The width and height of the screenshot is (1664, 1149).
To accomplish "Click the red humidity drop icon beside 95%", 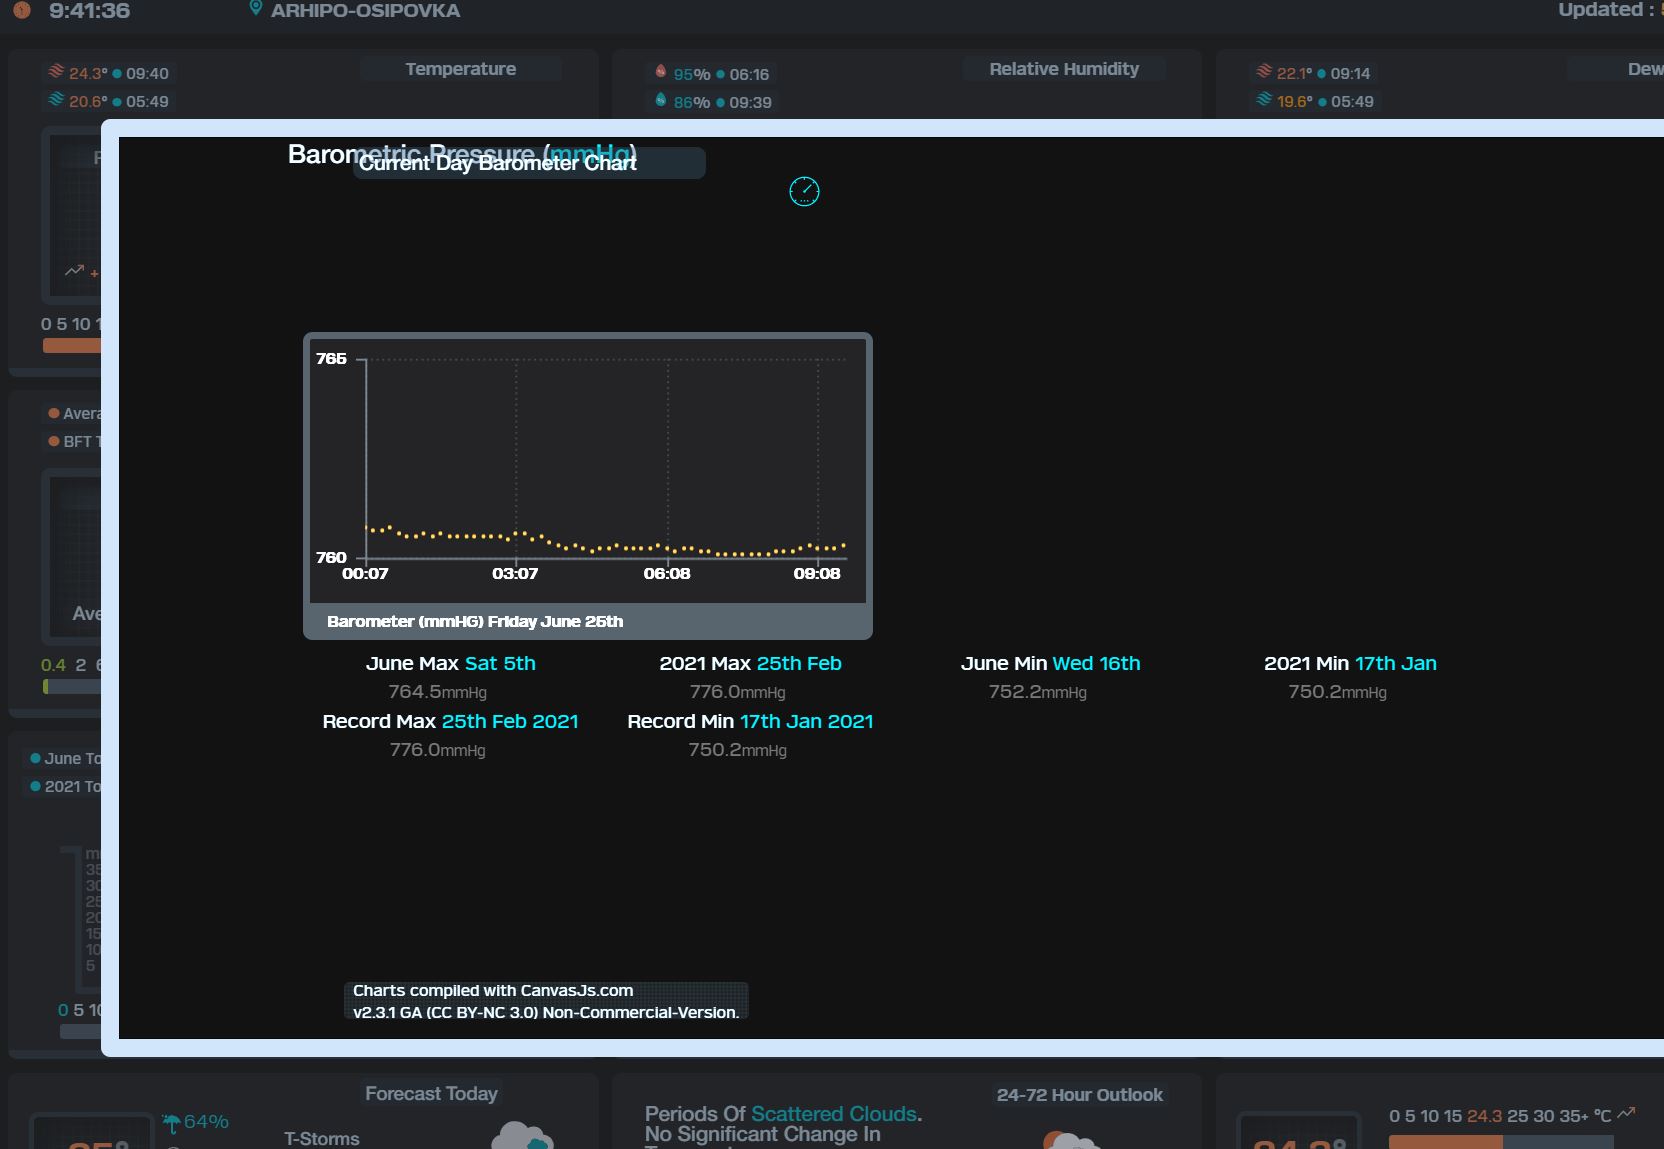I will [661, 72].
